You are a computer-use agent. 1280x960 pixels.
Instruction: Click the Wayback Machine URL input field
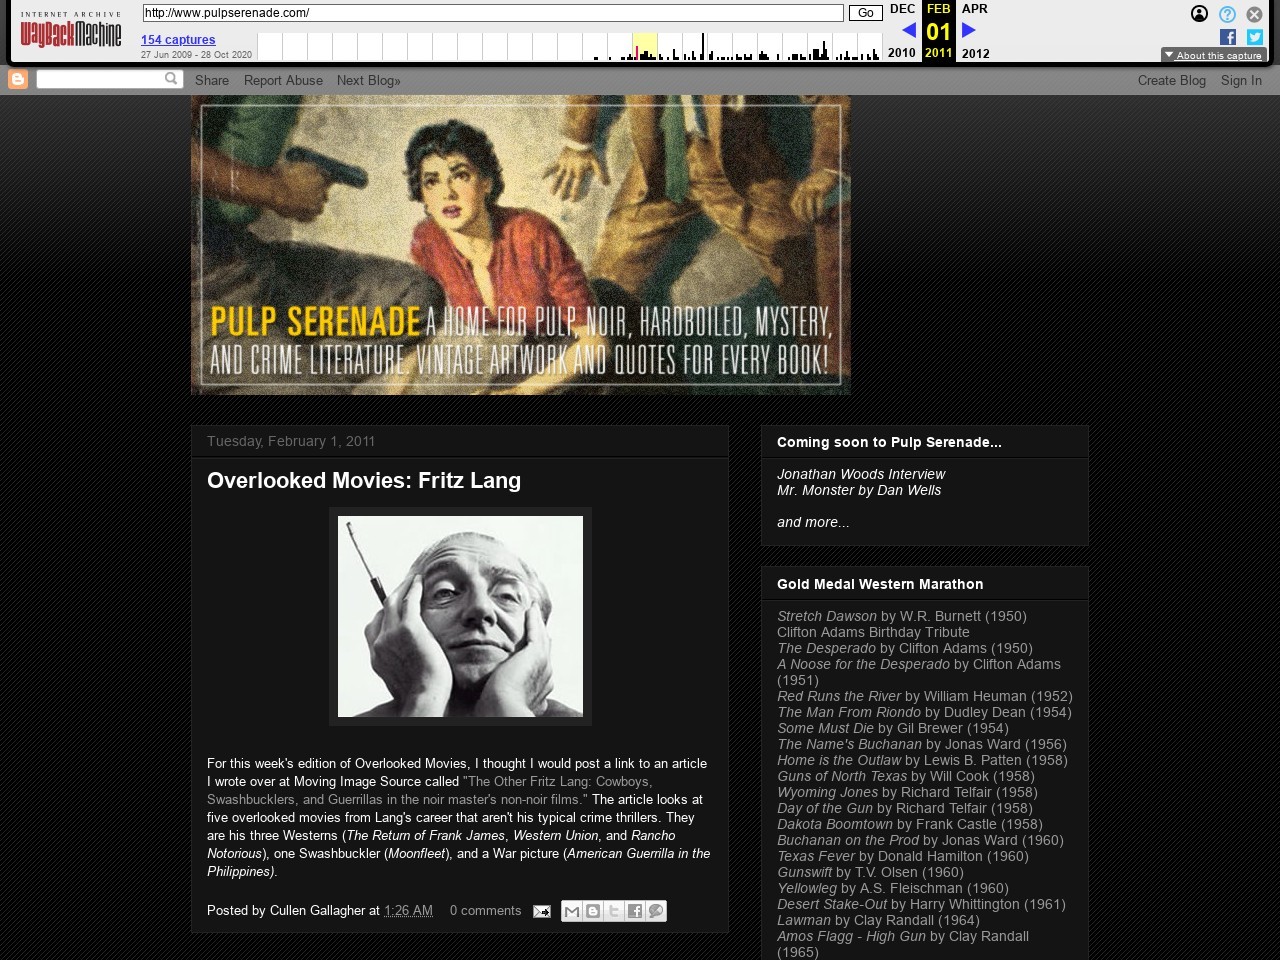[493, 13]
